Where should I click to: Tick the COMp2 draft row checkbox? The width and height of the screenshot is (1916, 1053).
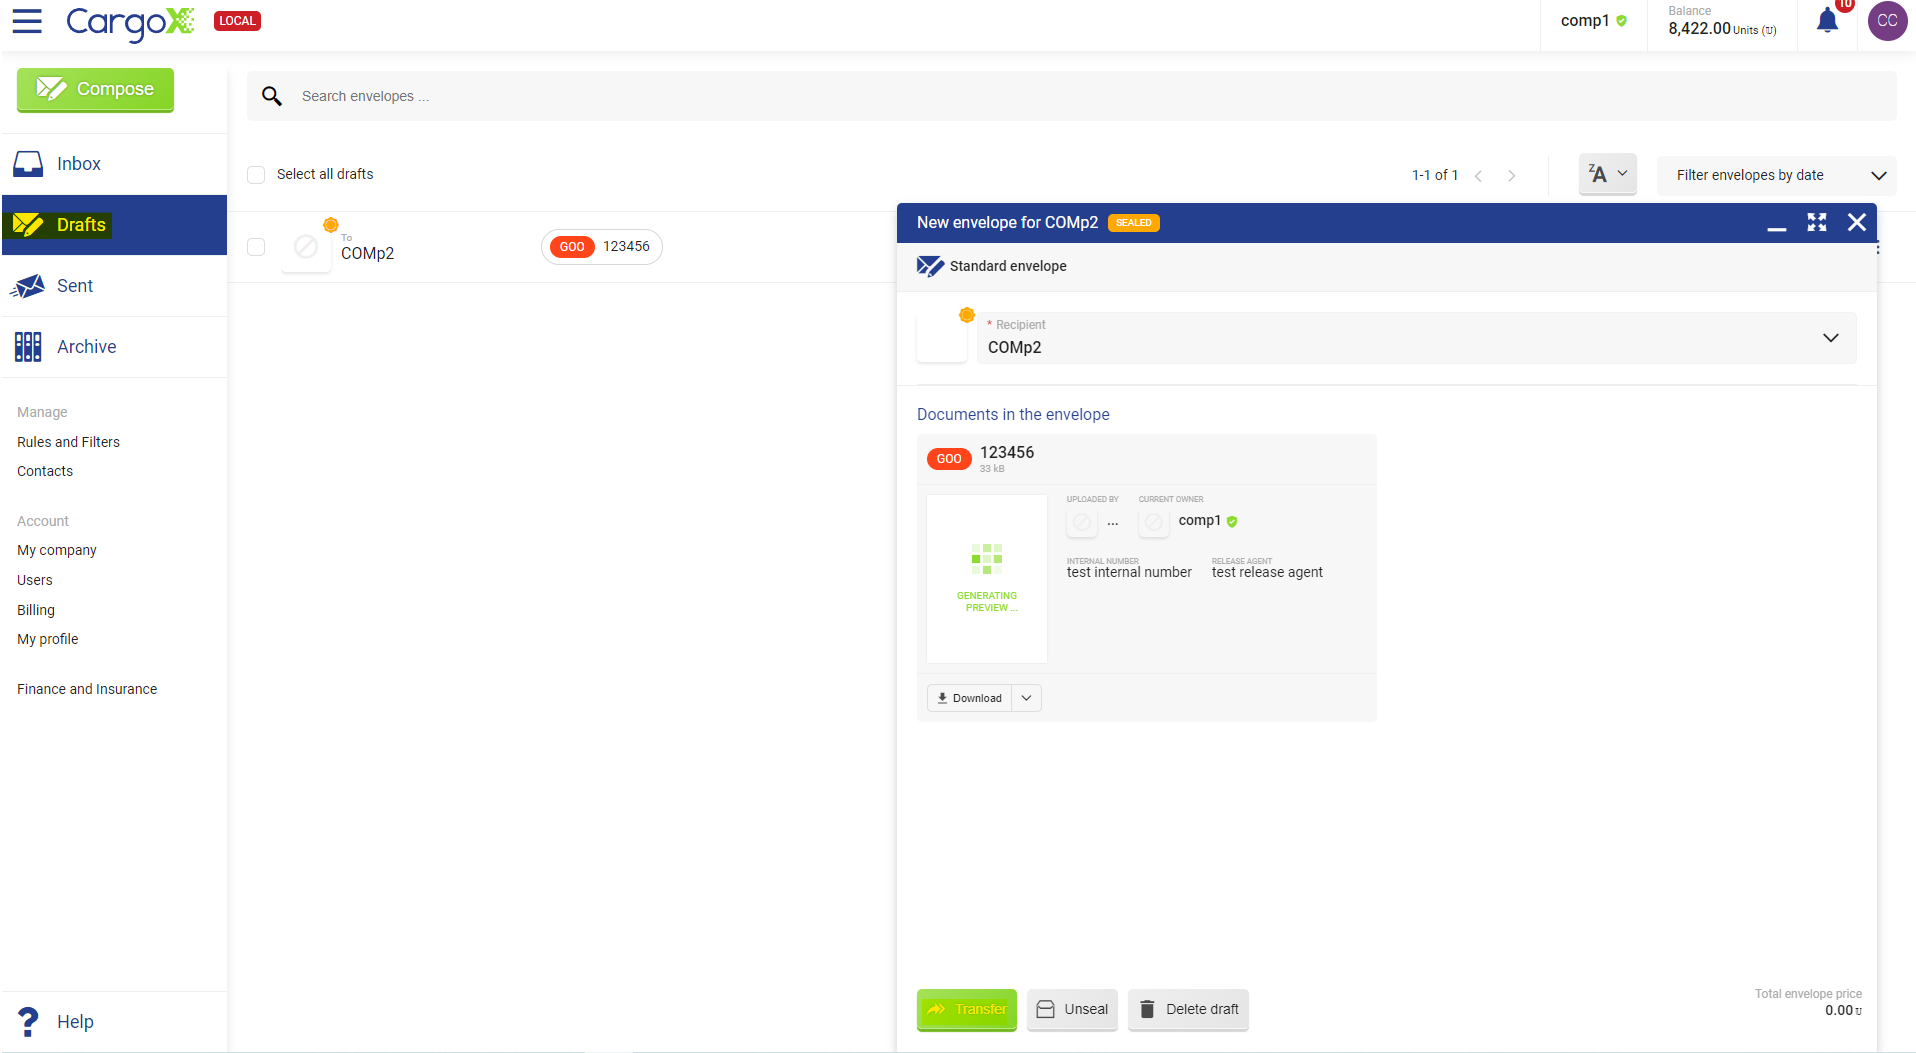(x=256, y=247)
